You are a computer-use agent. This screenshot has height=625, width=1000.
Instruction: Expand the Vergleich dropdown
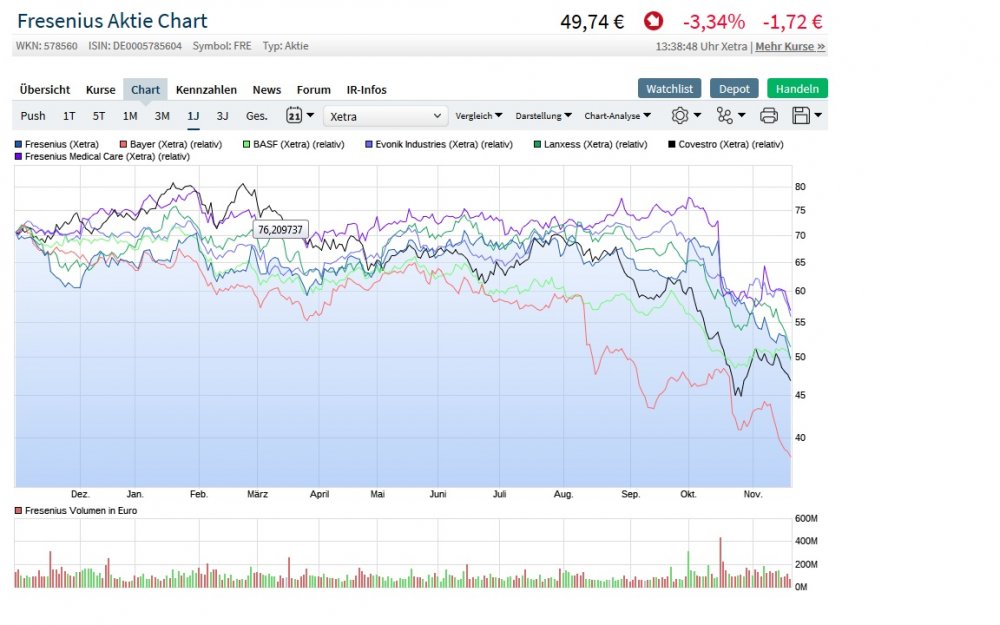point(479,116)
